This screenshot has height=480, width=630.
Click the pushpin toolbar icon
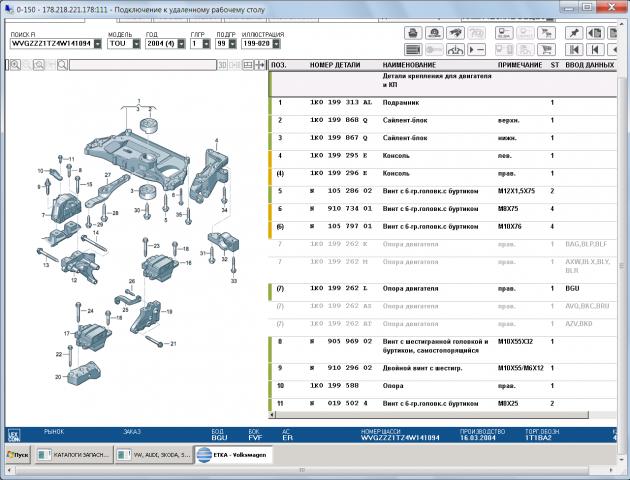tap(574, 33)
